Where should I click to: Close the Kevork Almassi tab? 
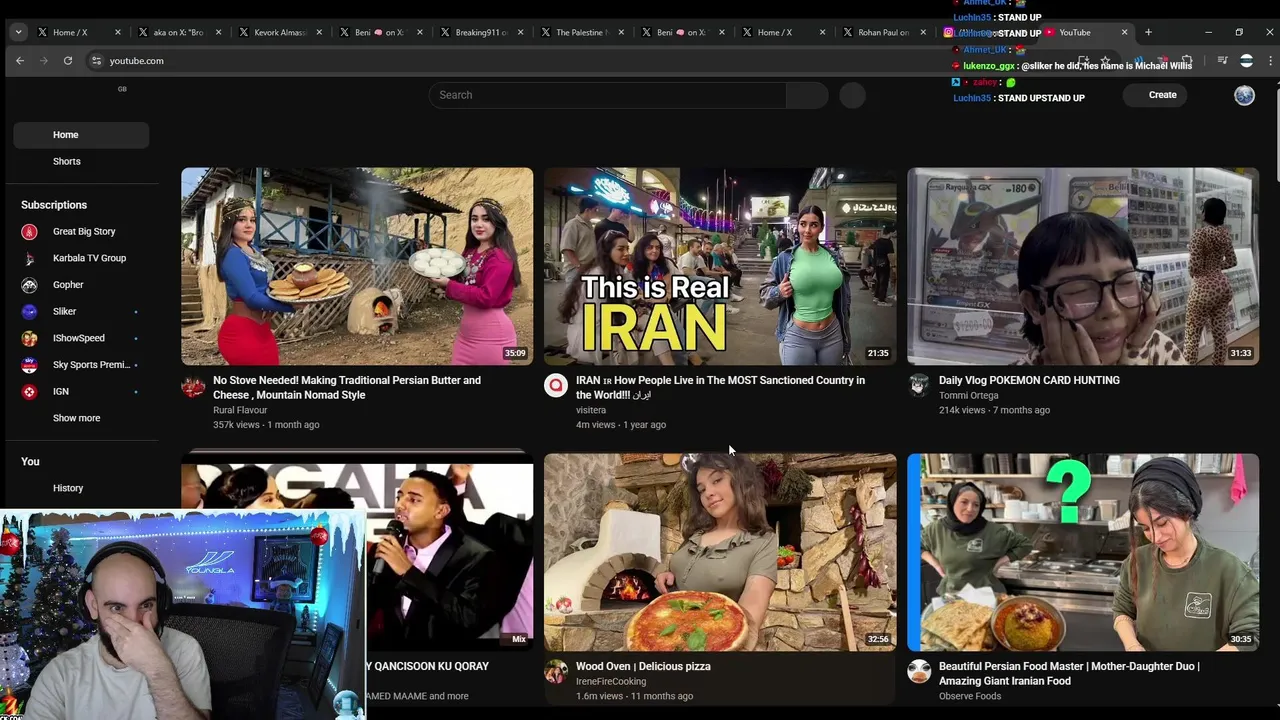319,32
